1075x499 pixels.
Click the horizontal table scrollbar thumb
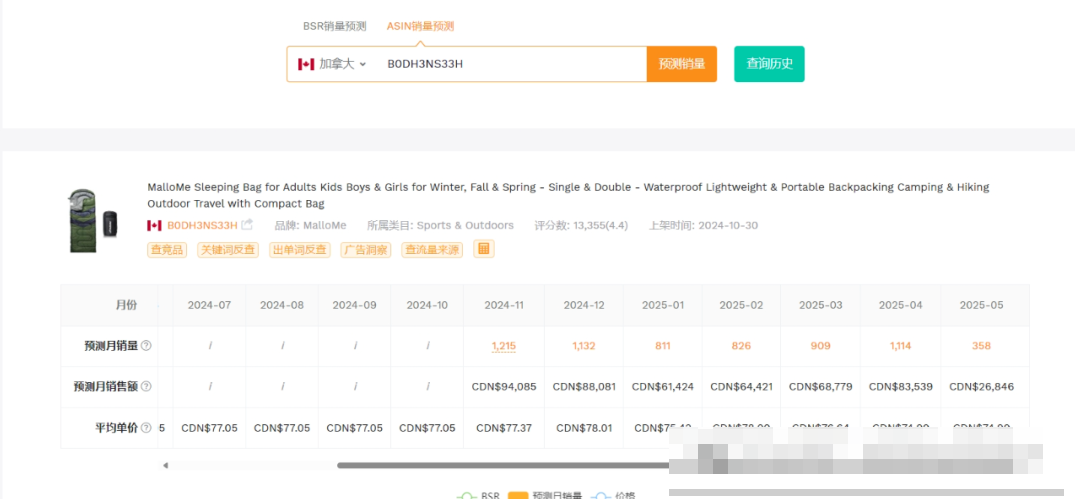(503, 465)
